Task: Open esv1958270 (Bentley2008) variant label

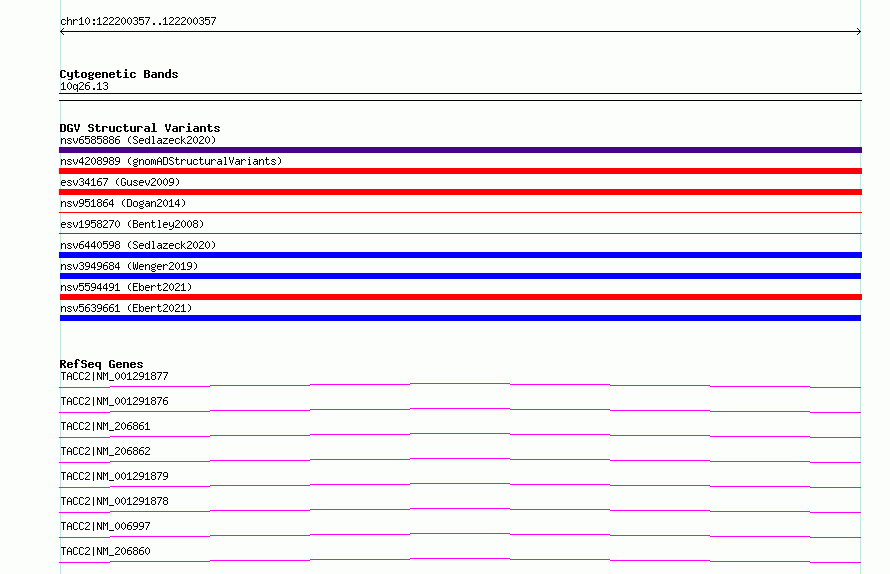Action: coord(132,224)
